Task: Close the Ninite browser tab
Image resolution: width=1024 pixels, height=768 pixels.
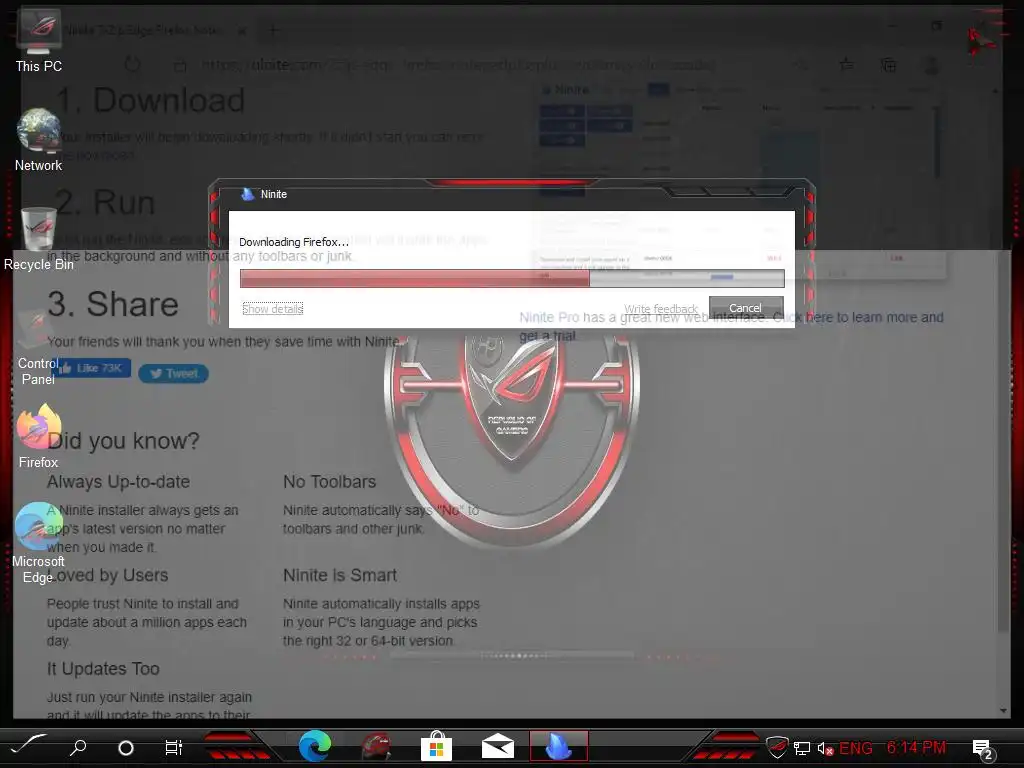Action: point(242,30)
